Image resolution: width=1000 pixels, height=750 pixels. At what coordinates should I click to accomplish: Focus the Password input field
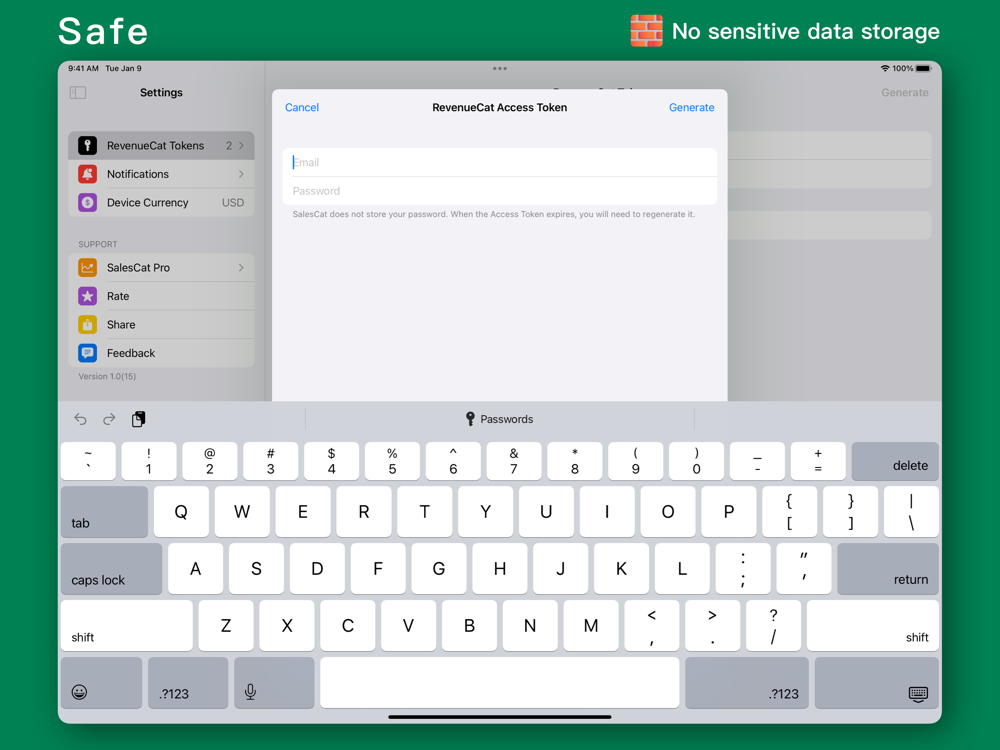(500, 191)
